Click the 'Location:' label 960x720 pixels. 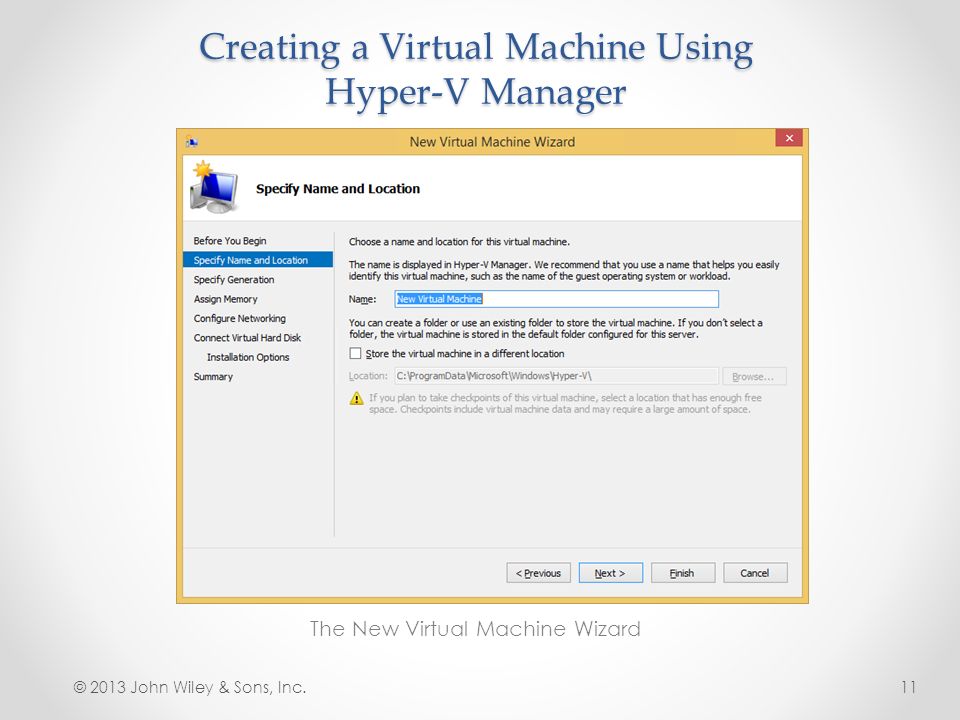tap(368, 376)
